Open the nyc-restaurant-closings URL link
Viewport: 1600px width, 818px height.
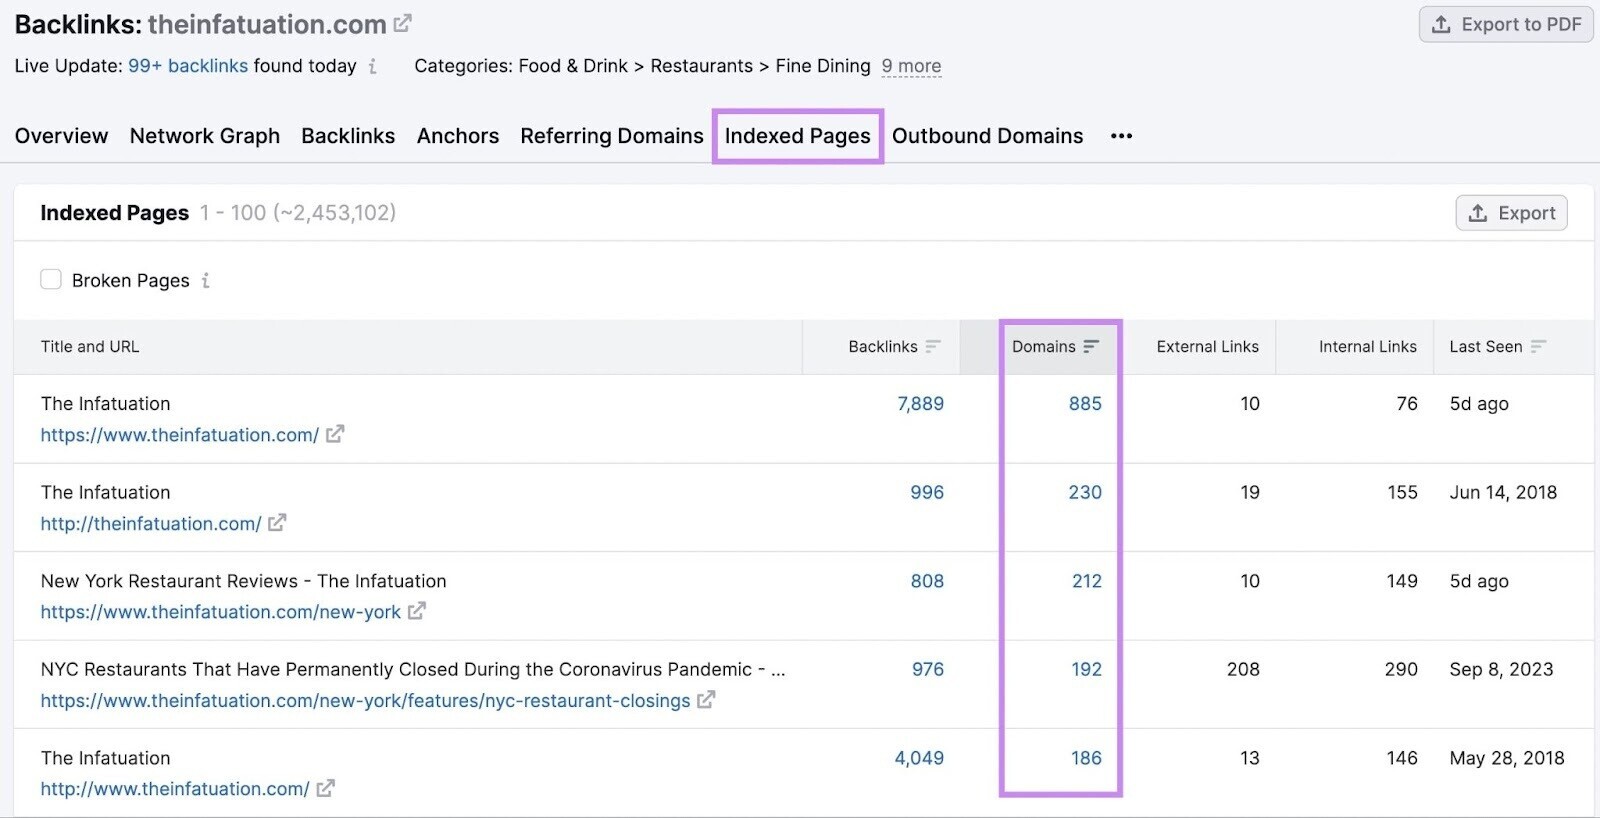click(366, 701)
